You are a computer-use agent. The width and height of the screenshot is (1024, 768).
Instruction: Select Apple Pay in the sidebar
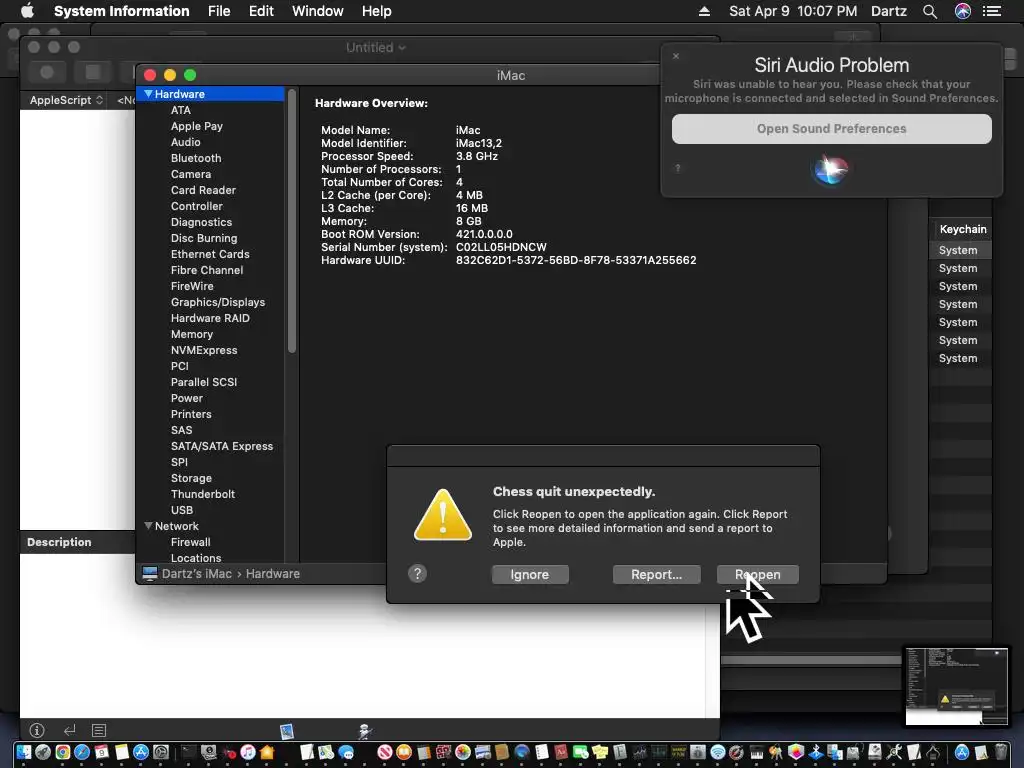click(197, 126)
